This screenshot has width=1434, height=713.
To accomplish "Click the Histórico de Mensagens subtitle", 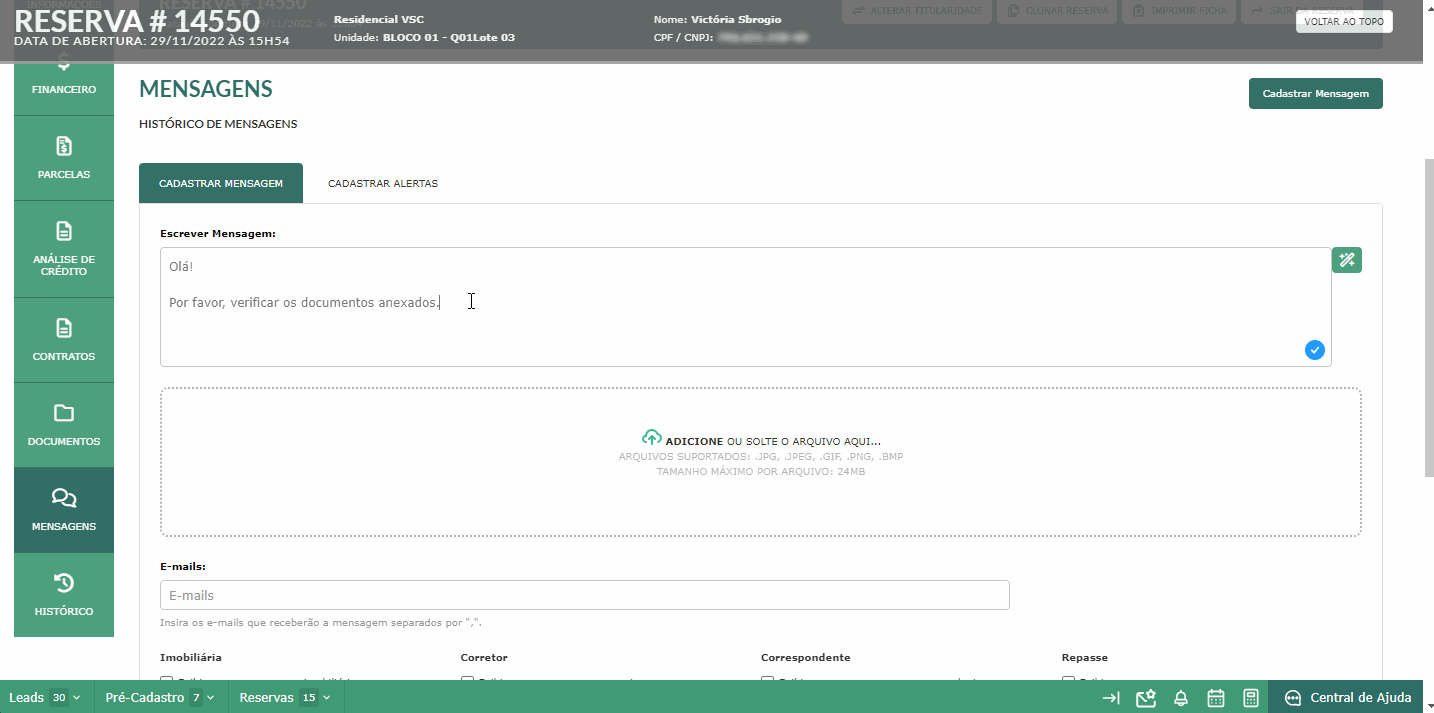I will (x=218, y=124).
